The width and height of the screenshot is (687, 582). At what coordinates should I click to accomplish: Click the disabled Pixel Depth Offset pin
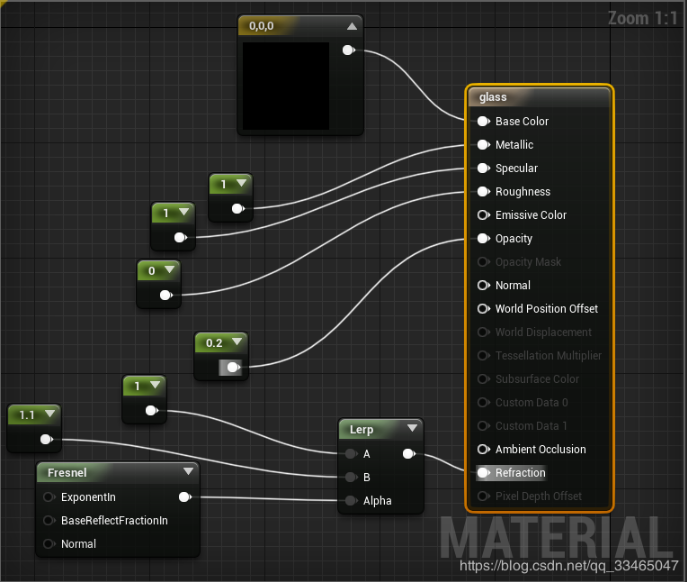[x=483, y=496]
